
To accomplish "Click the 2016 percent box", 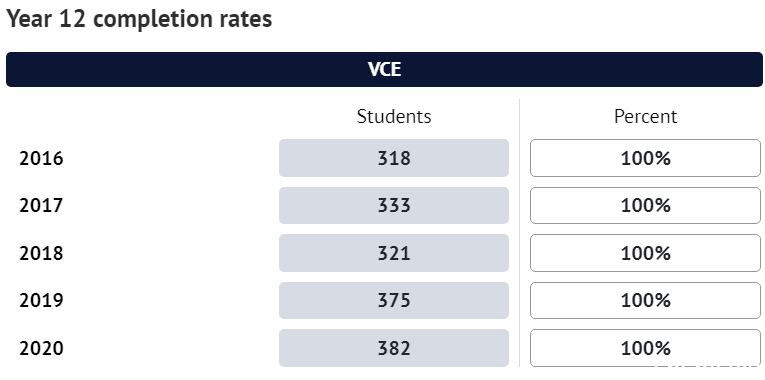I will tap(645, 158).
